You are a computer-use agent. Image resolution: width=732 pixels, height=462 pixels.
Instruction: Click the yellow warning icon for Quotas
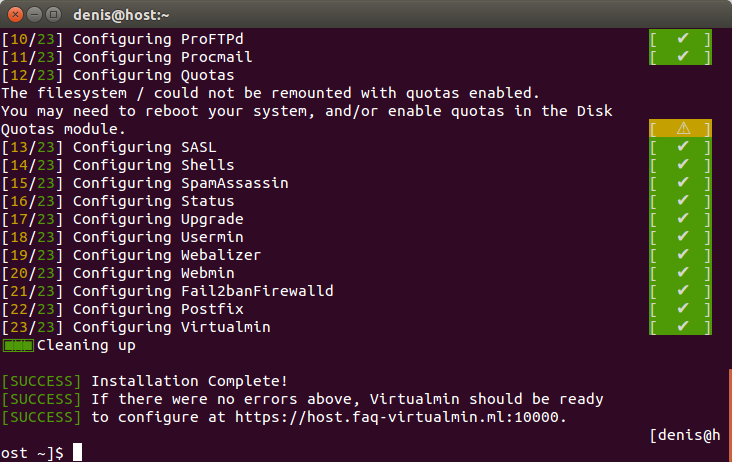683,128
